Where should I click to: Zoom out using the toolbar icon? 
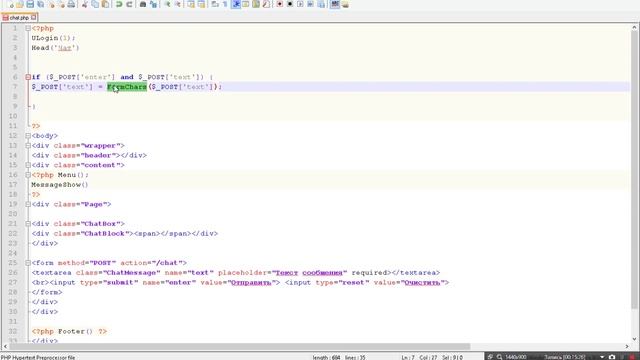coord(177,4)
